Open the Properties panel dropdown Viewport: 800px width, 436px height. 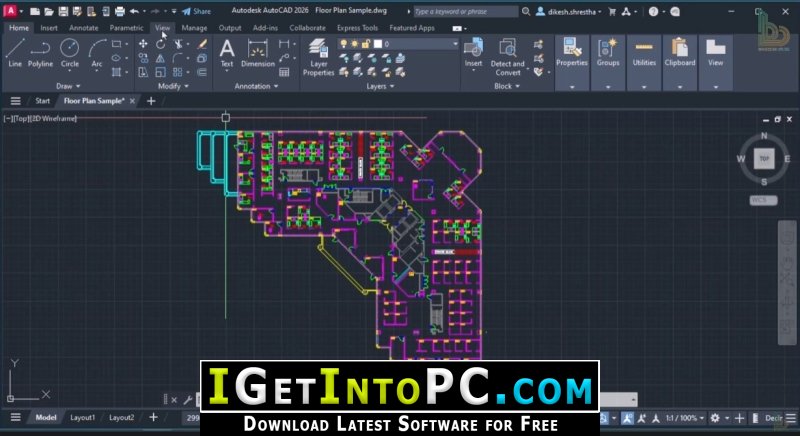point(572,87)
